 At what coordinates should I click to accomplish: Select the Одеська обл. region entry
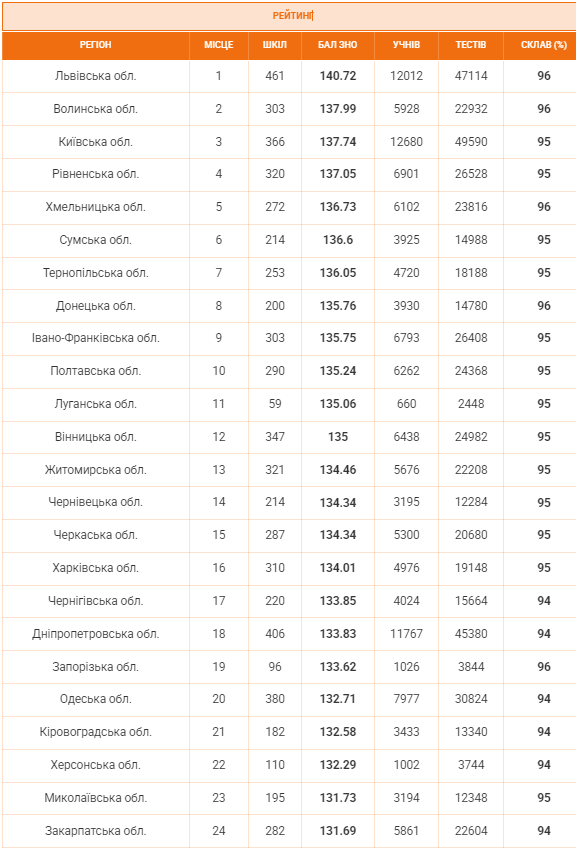[x=95, y=699]
